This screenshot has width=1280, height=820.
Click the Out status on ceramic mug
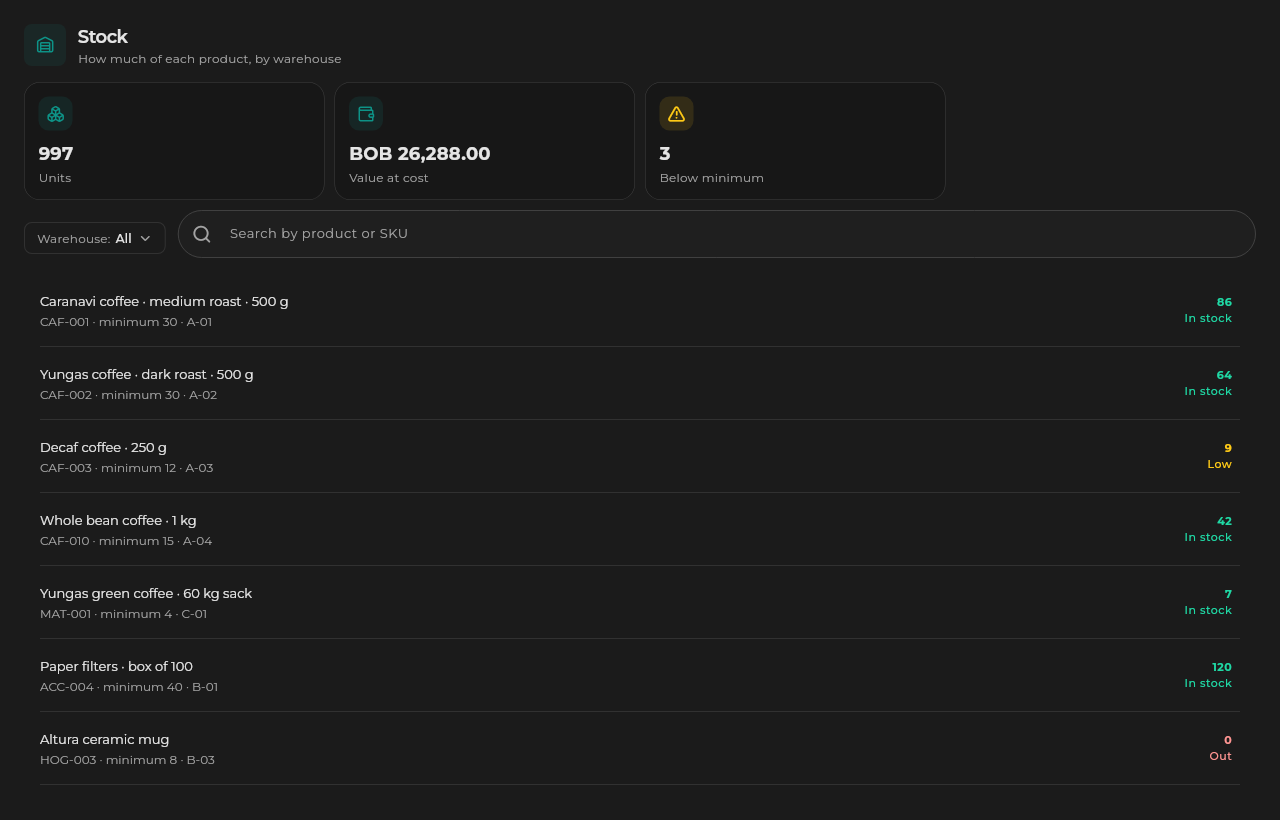tap(1220, 756)
